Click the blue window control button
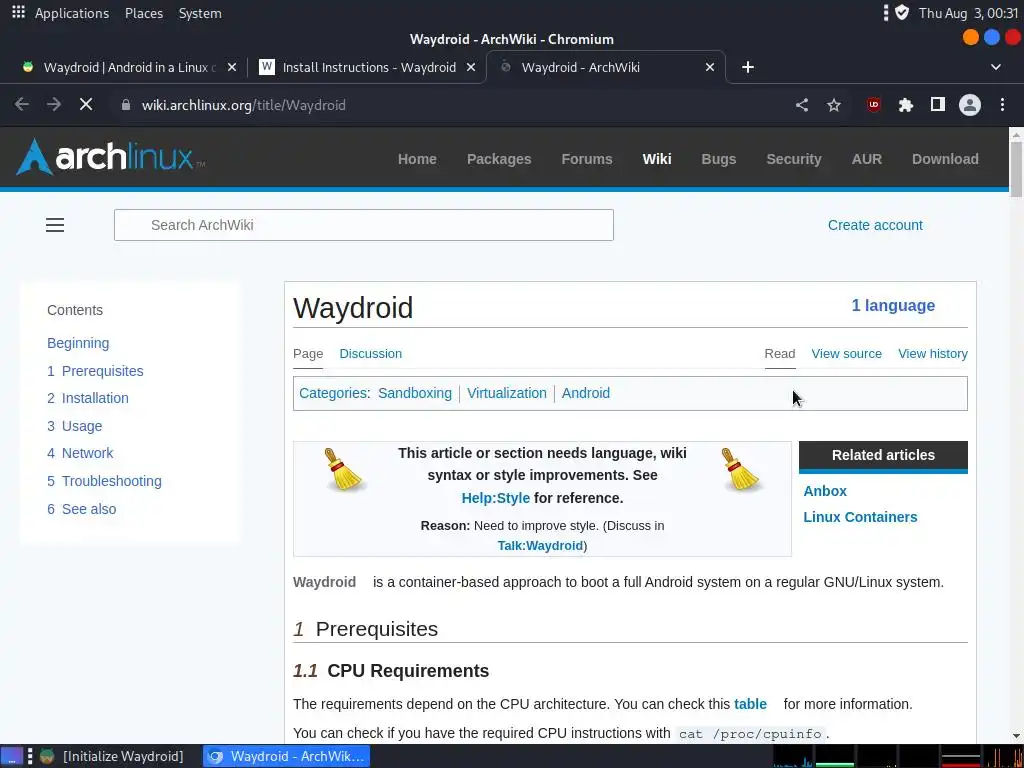This screenshot has height=768, width=1024. [991, 37]
